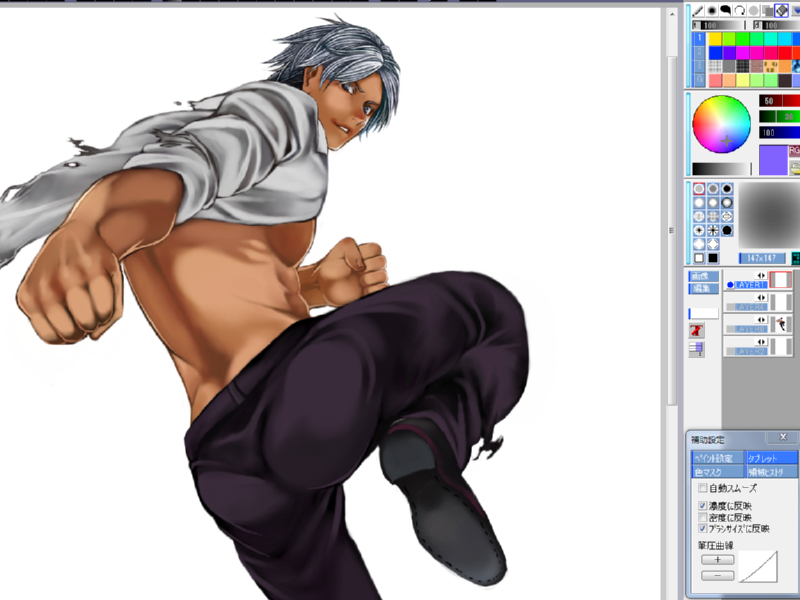
Task: Select the curved arrow lasso tool
Action: tap(739, 11)
